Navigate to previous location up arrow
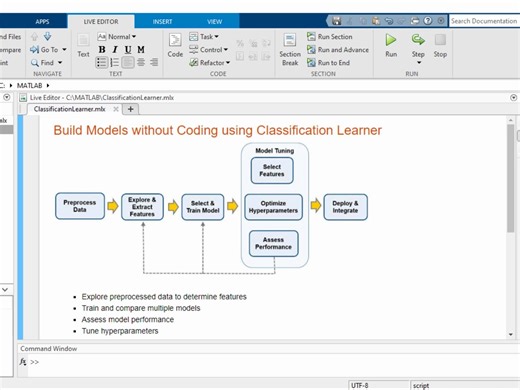520x390 pixels. (34, 37)
